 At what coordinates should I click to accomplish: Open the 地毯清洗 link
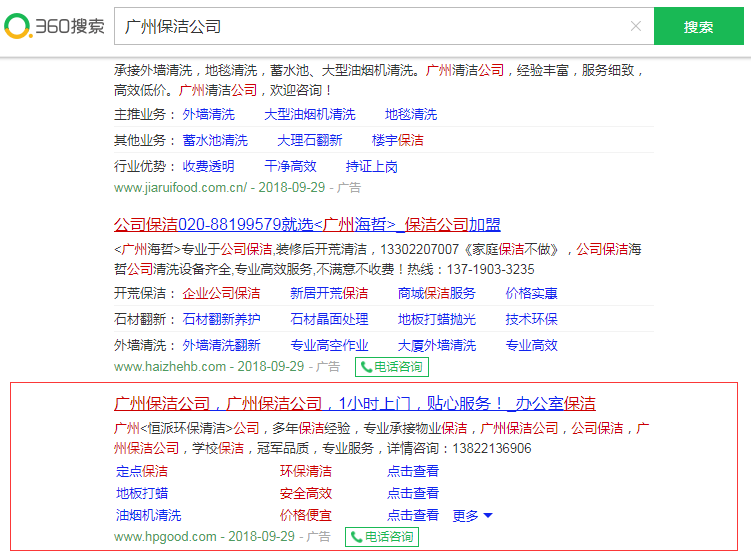click(411, 114)
